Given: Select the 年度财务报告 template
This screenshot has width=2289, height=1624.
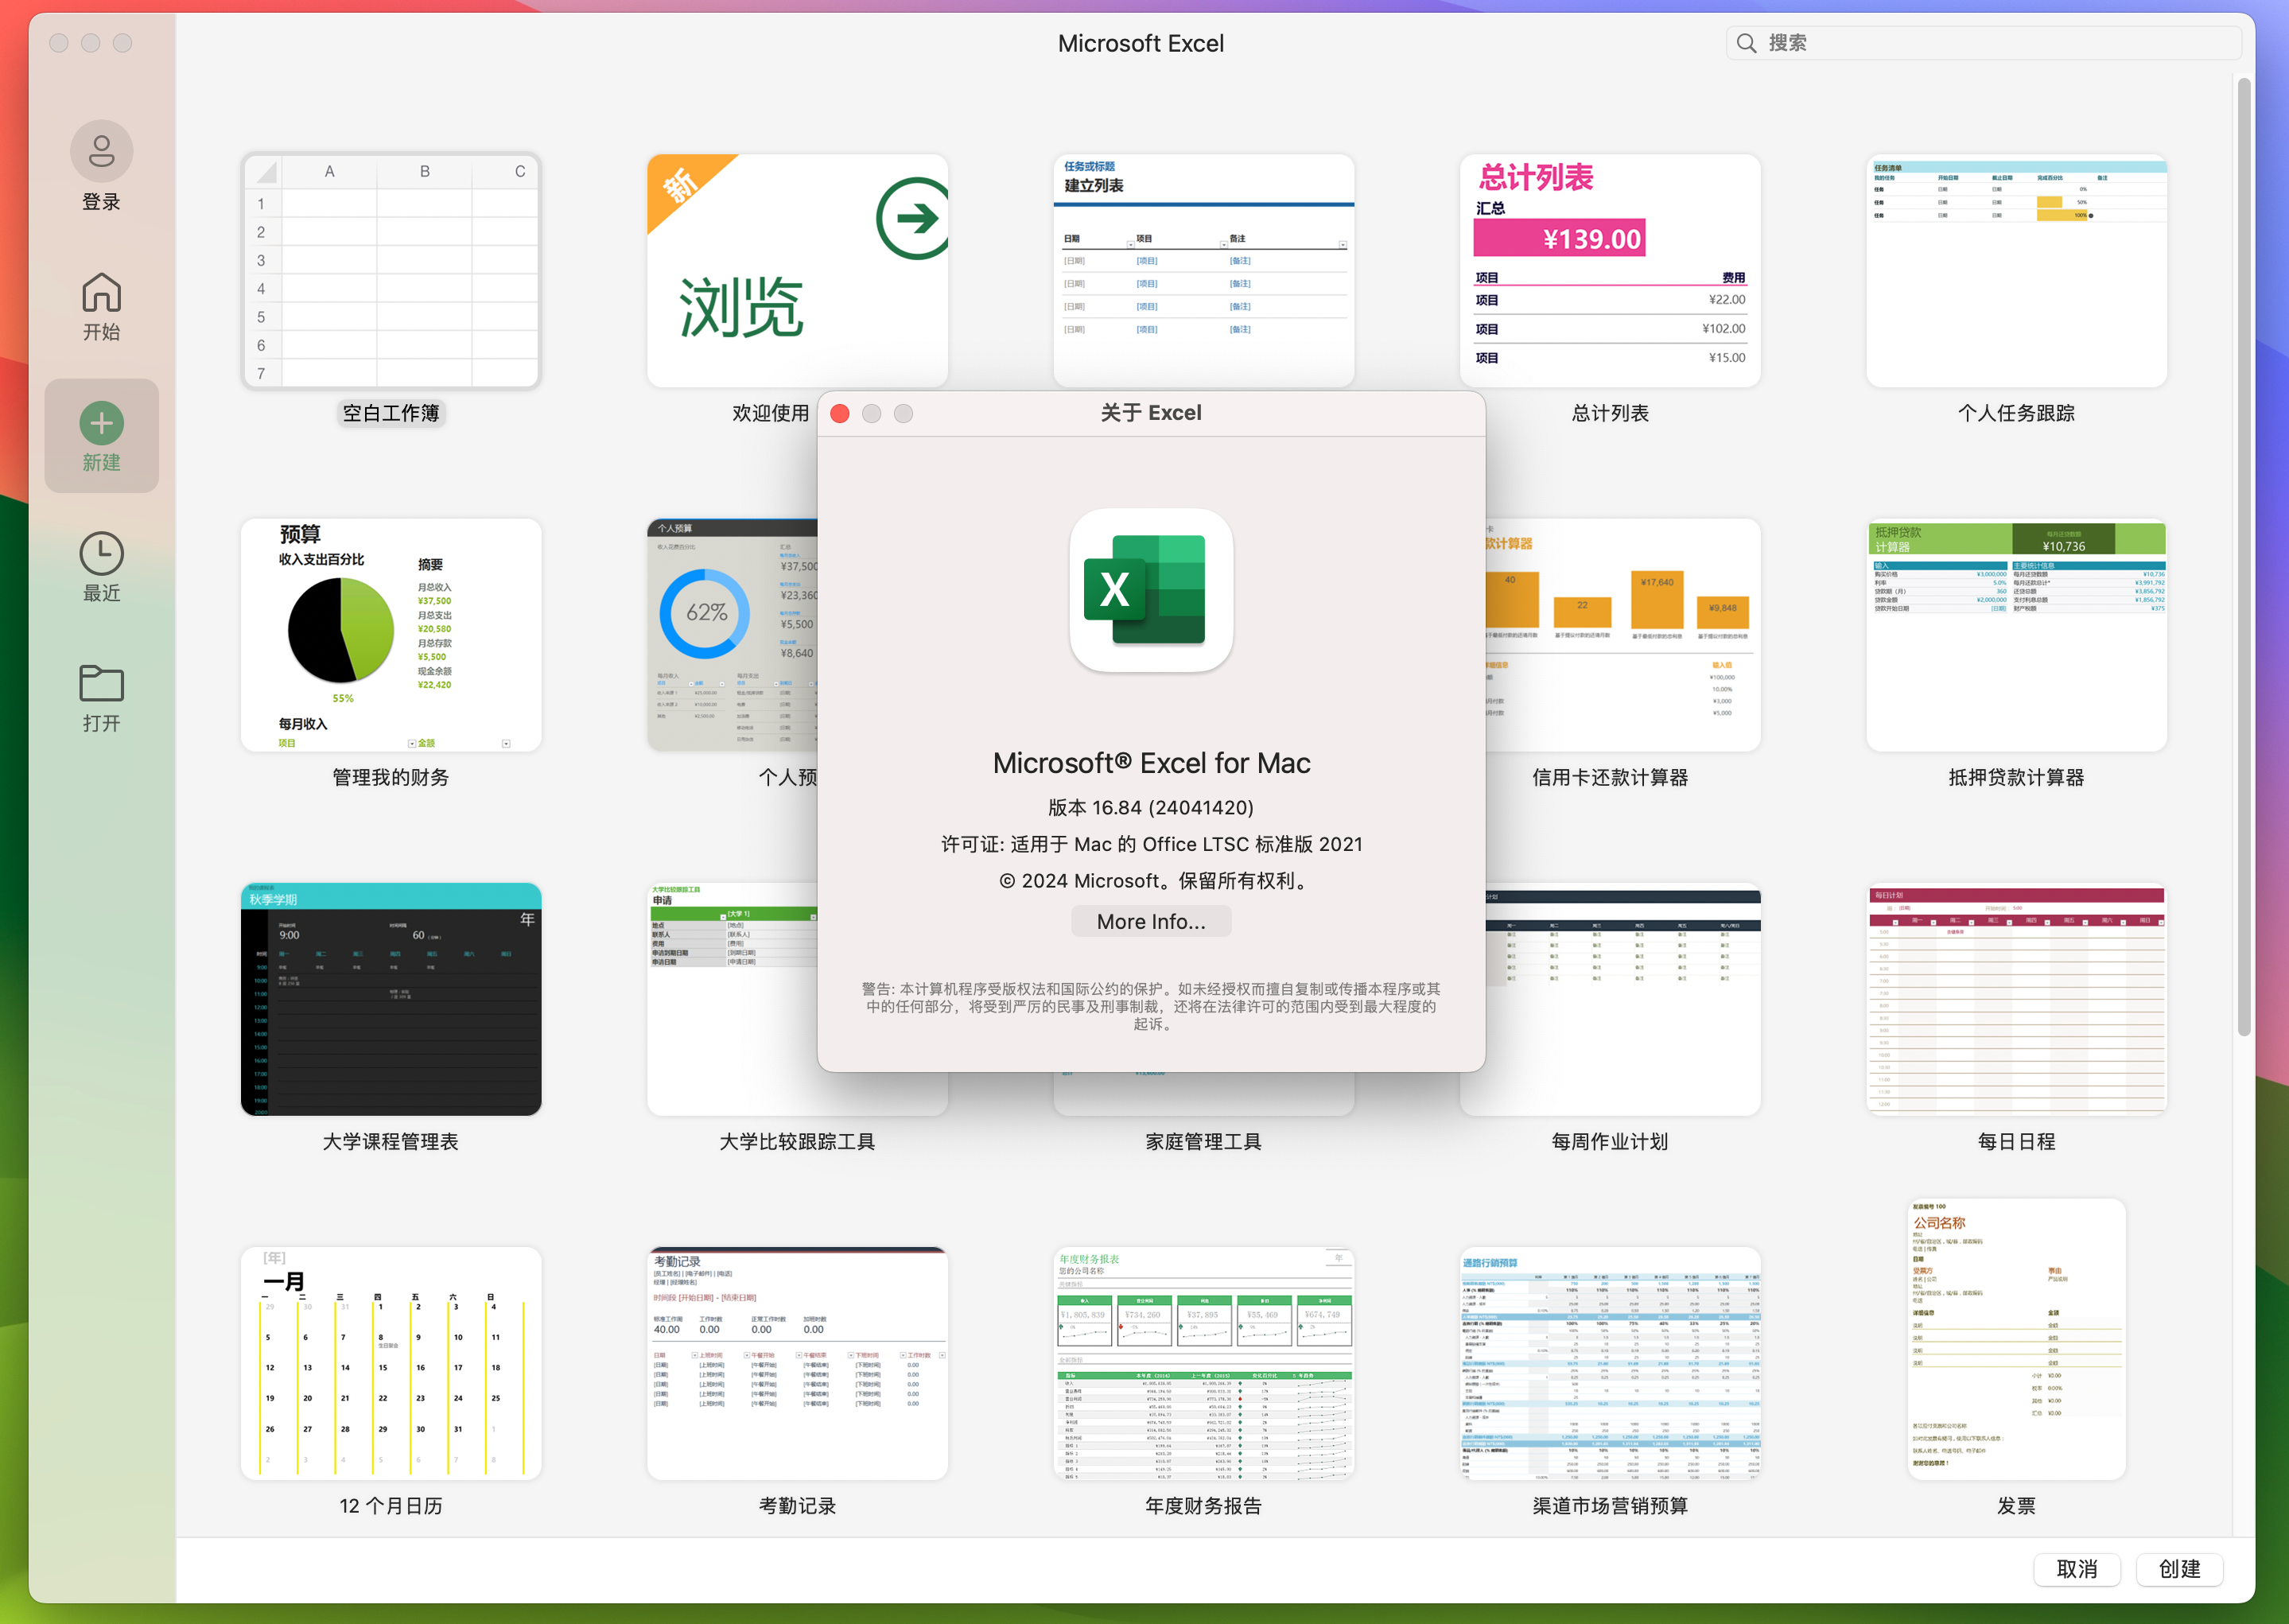Looking at the screenshot, I should (x=1203, y=1363).
